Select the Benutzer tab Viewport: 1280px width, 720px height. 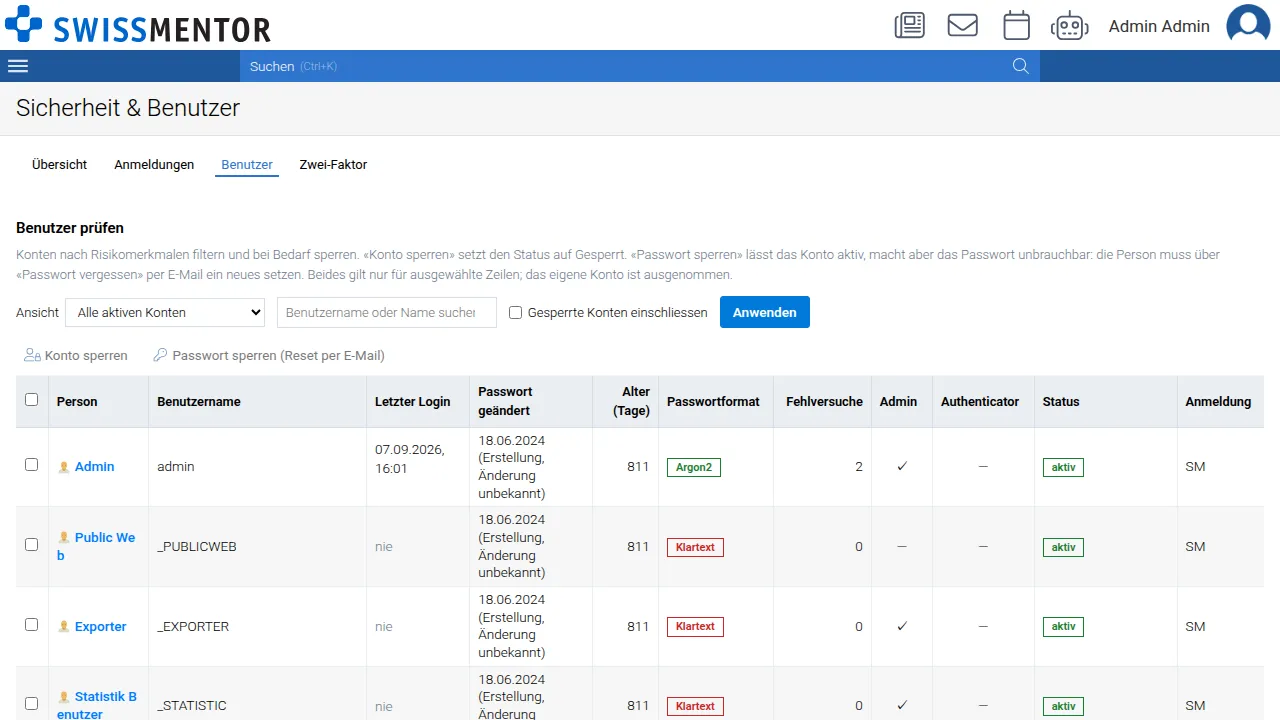coord(247,165)
